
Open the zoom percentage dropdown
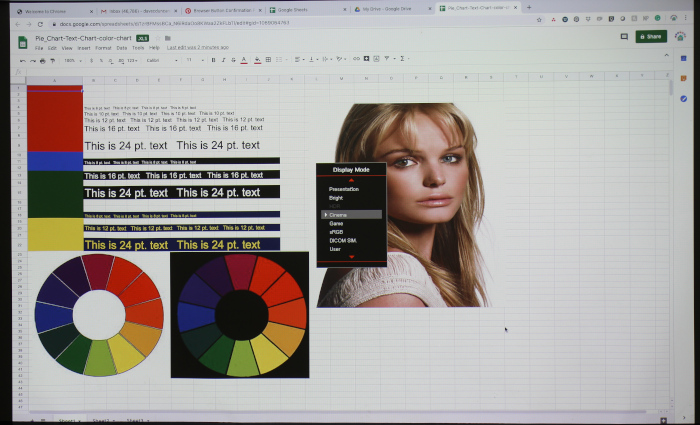pos(74,60)
